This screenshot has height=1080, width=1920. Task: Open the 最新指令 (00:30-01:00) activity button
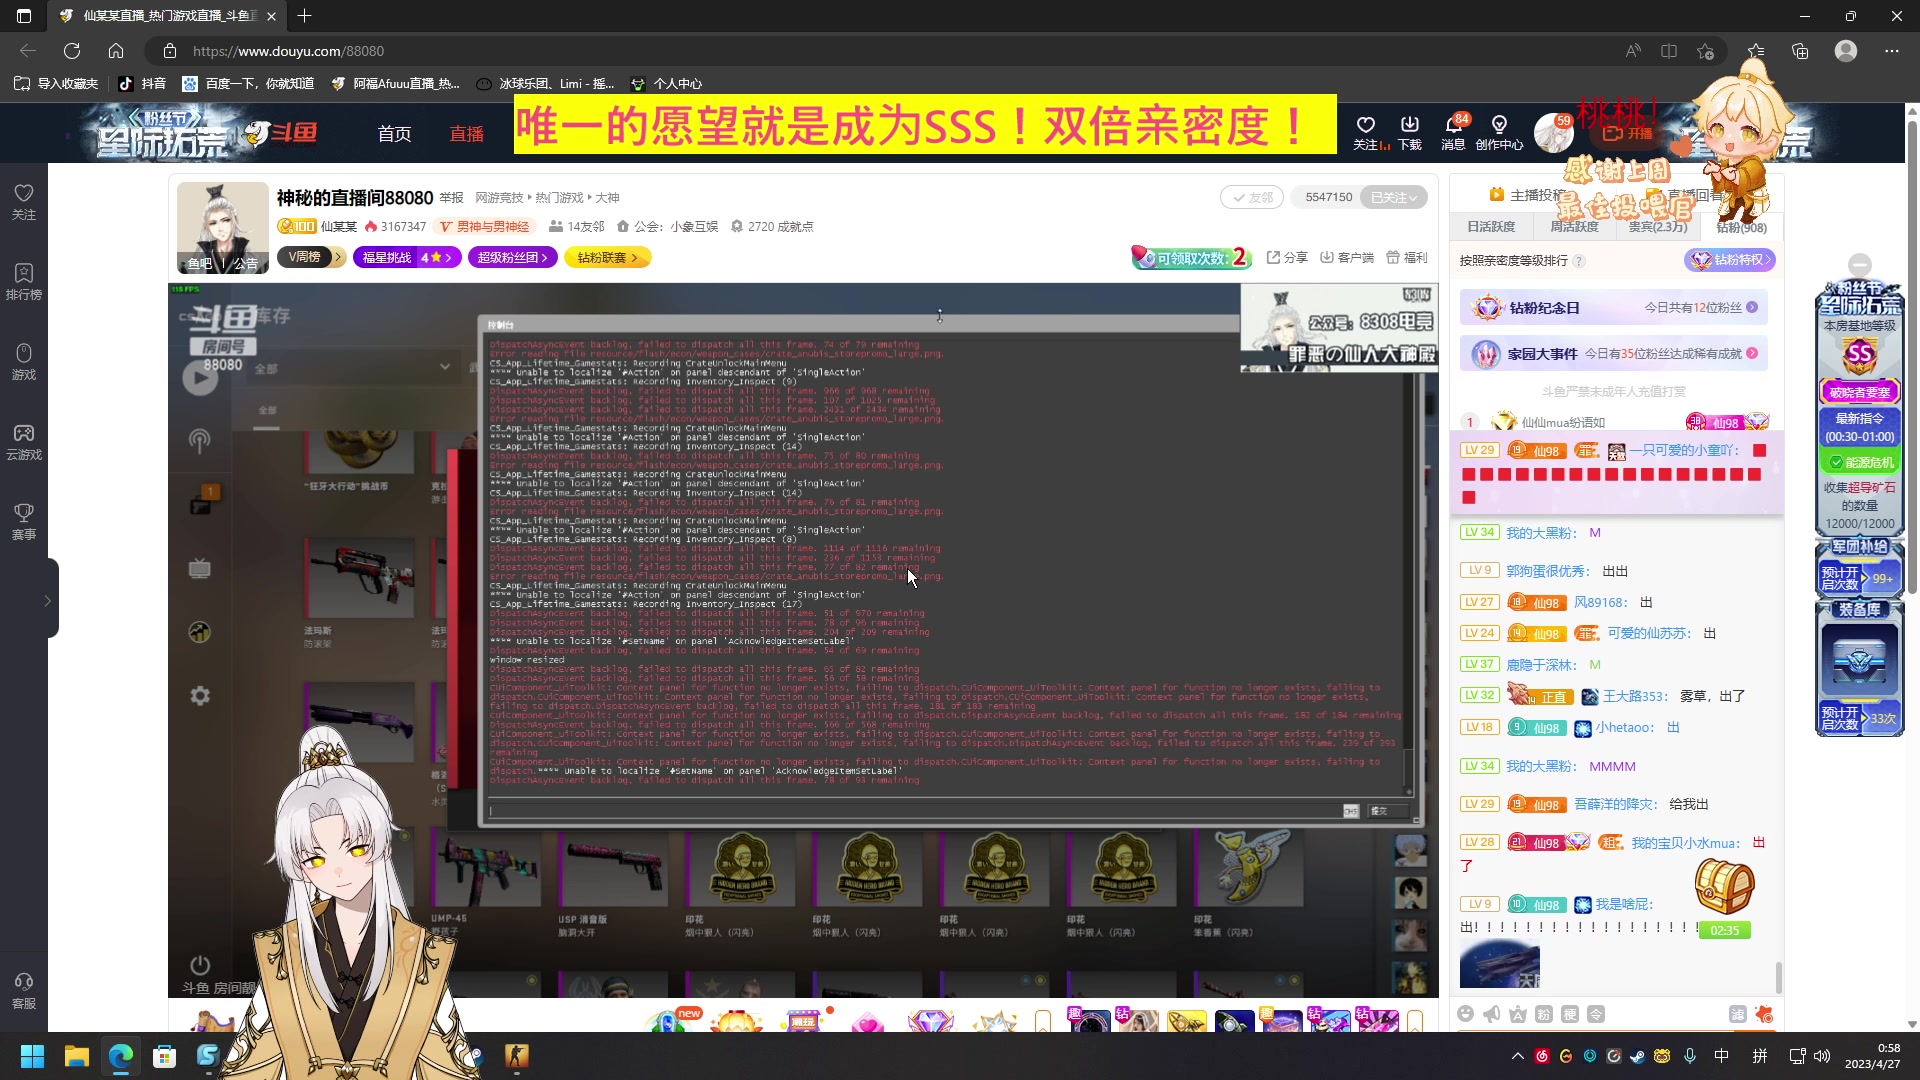(x=1859, y=428)
